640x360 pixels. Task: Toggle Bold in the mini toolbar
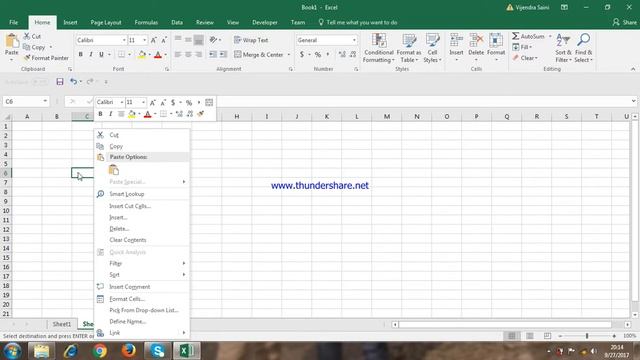click(x=100, y=114)
